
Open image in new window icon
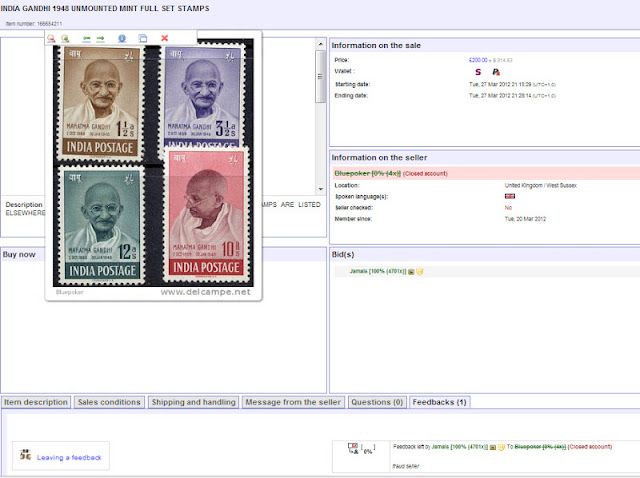[x=142, y=38]
